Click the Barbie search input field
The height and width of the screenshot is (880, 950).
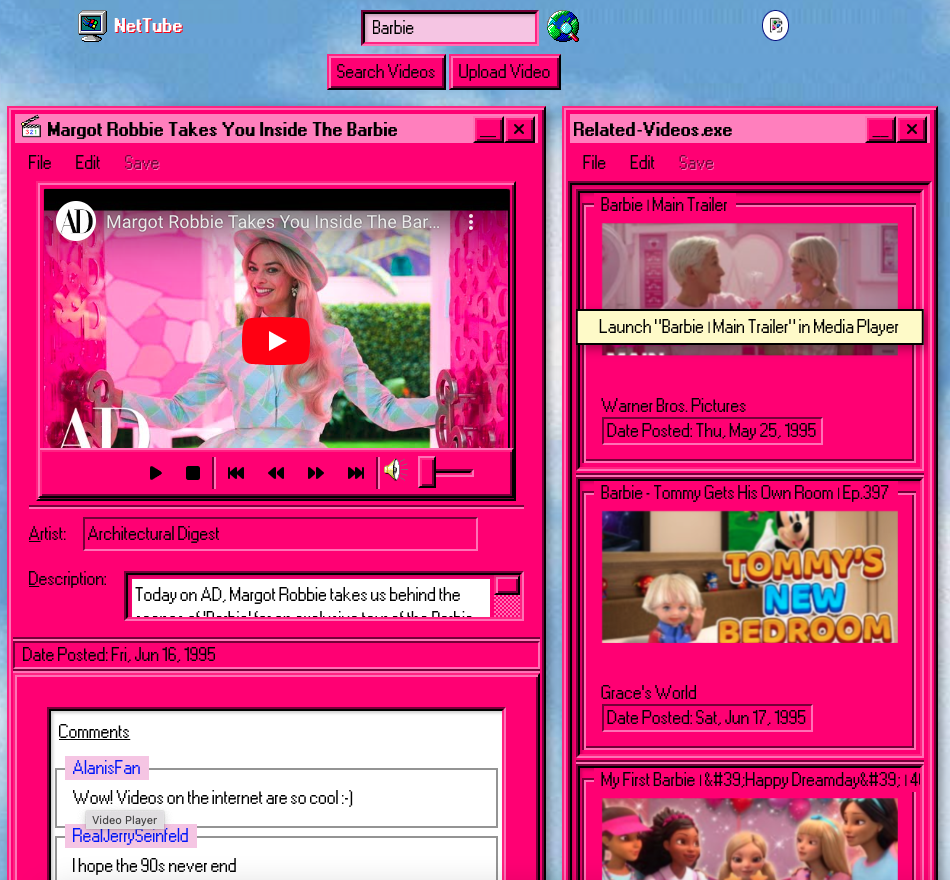pos(450,28)
